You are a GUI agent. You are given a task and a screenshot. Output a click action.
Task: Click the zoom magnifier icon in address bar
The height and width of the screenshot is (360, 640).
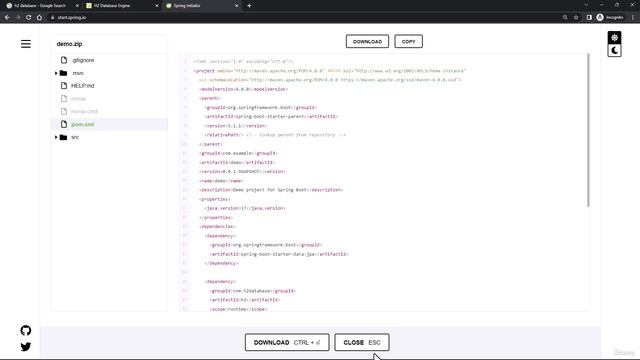click(565, 18)
